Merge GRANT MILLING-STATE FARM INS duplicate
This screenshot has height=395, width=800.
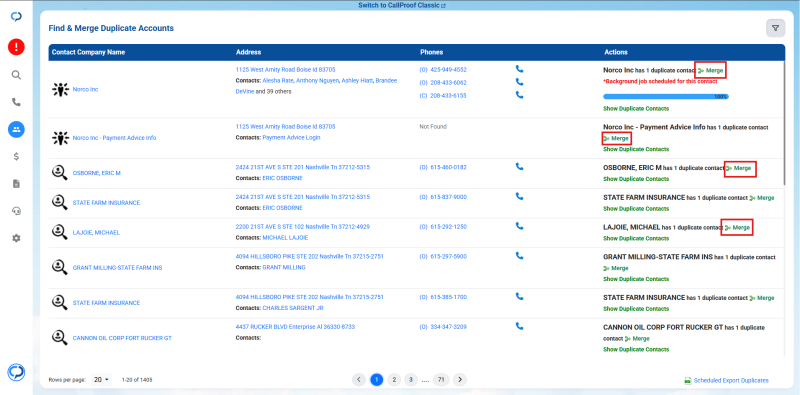pyautogui.click(x=616, y=268)
